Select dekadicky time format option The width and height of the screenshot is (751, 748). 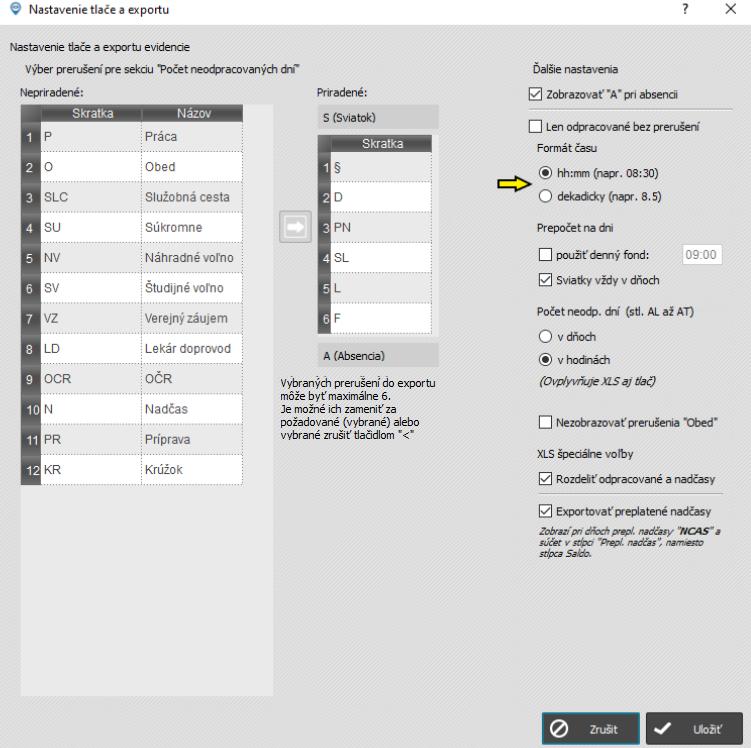tap(546, 196)
